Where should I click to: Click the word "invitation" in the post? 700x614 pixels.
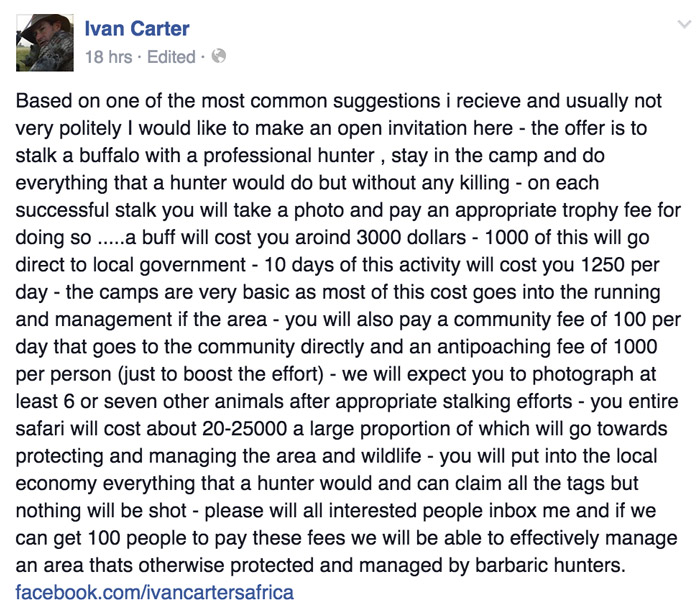tap(428, 129)
